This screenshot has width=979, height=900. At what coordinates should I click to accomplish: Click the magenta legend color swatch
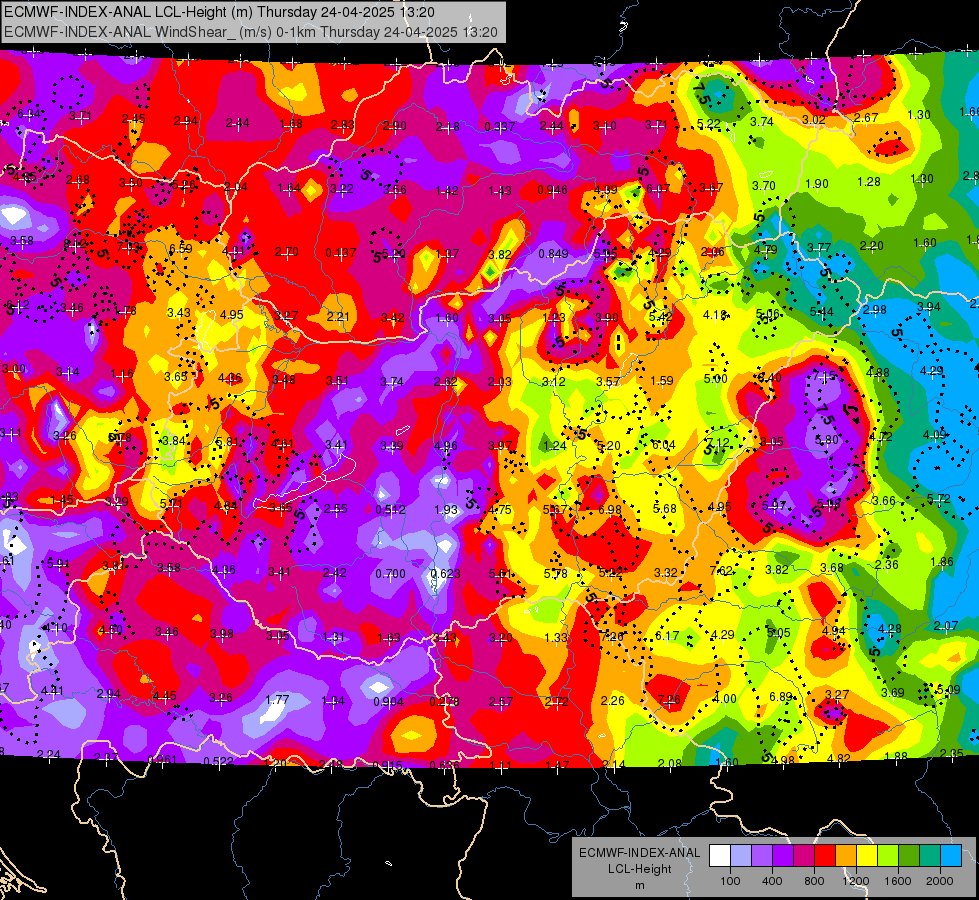(804, 856)
